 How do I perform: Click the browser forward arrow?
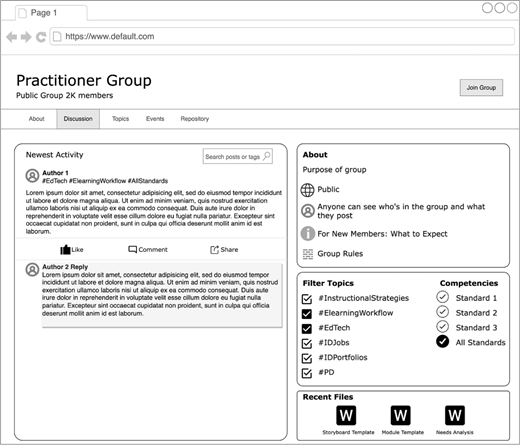pos(26,37)
